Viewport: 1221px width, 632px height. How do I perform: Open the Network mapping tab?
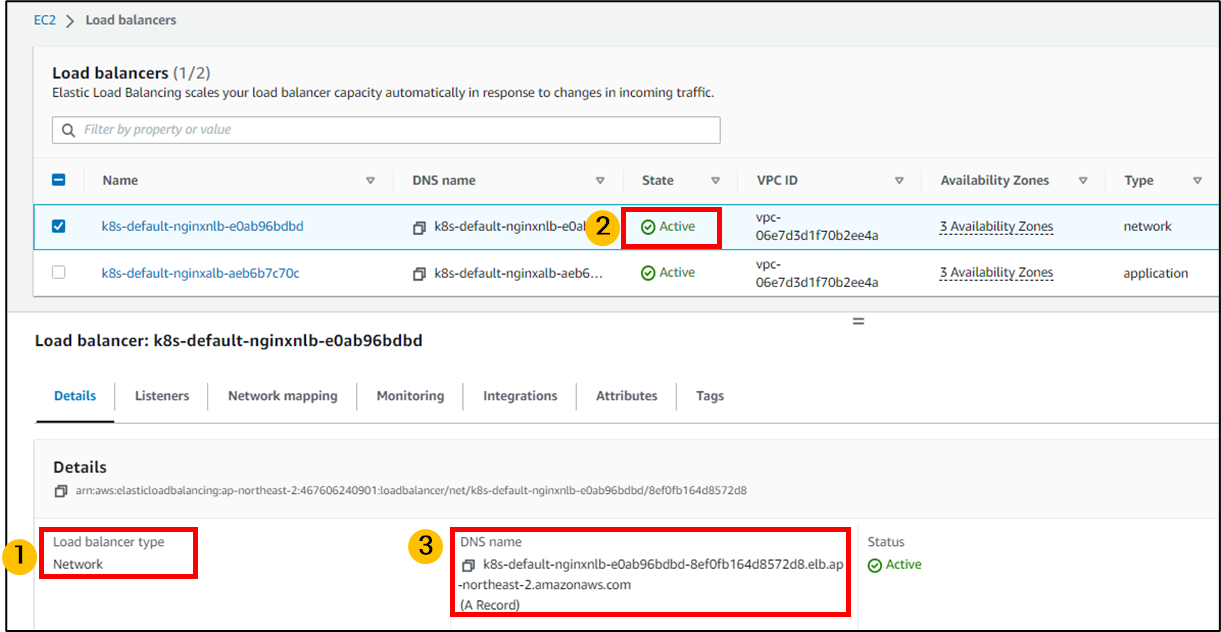coord(283,396)
